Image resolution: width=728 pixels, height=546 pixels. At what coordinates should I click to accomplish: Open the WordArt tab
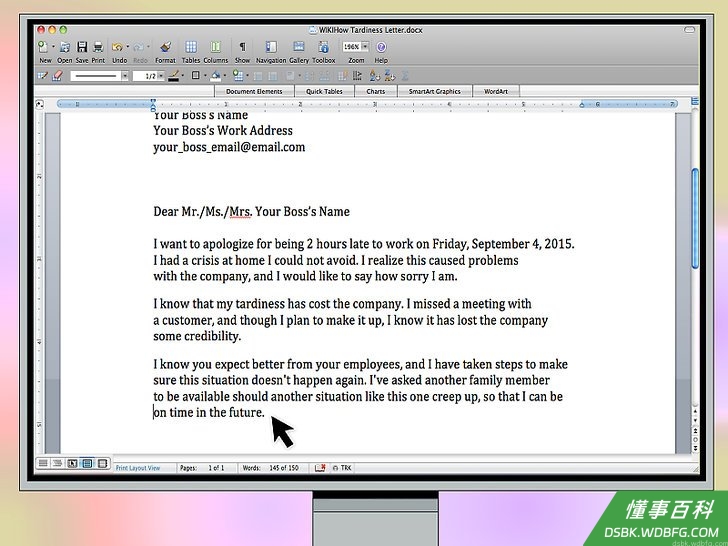click(496, 91)
